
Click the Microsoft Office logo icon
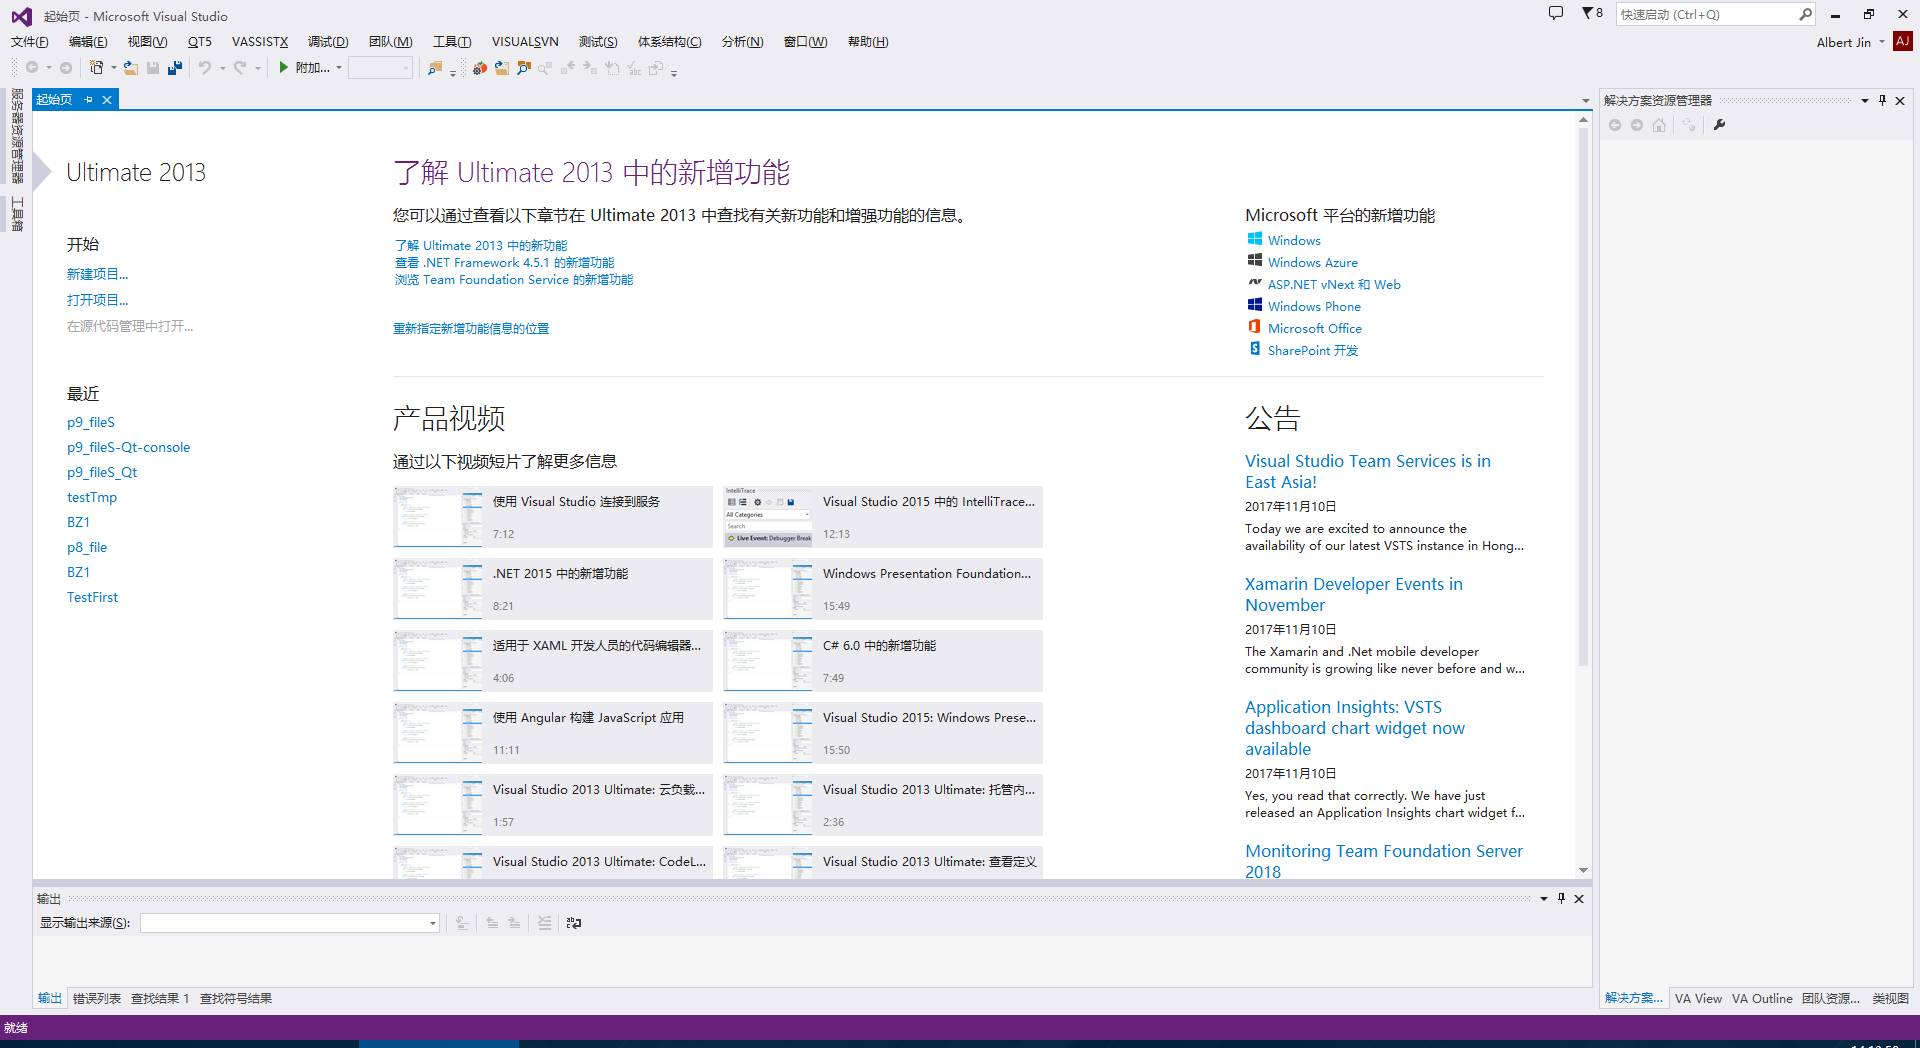(x=1254, y=327)
